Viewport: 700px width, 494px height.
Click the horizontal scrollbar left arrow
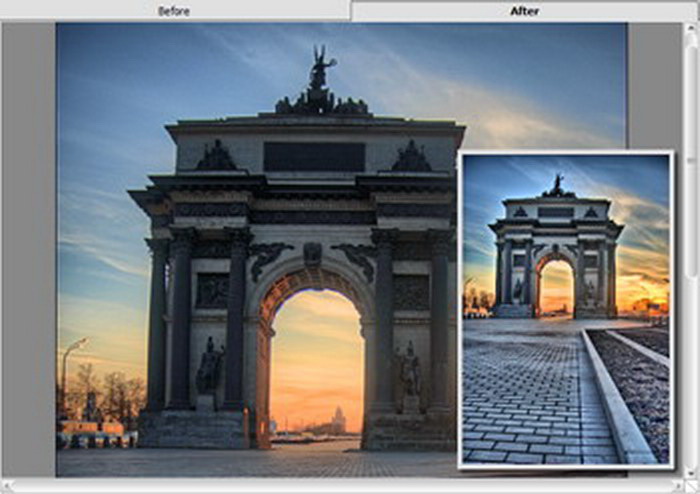pyautogui.click(x=6, y=486)
